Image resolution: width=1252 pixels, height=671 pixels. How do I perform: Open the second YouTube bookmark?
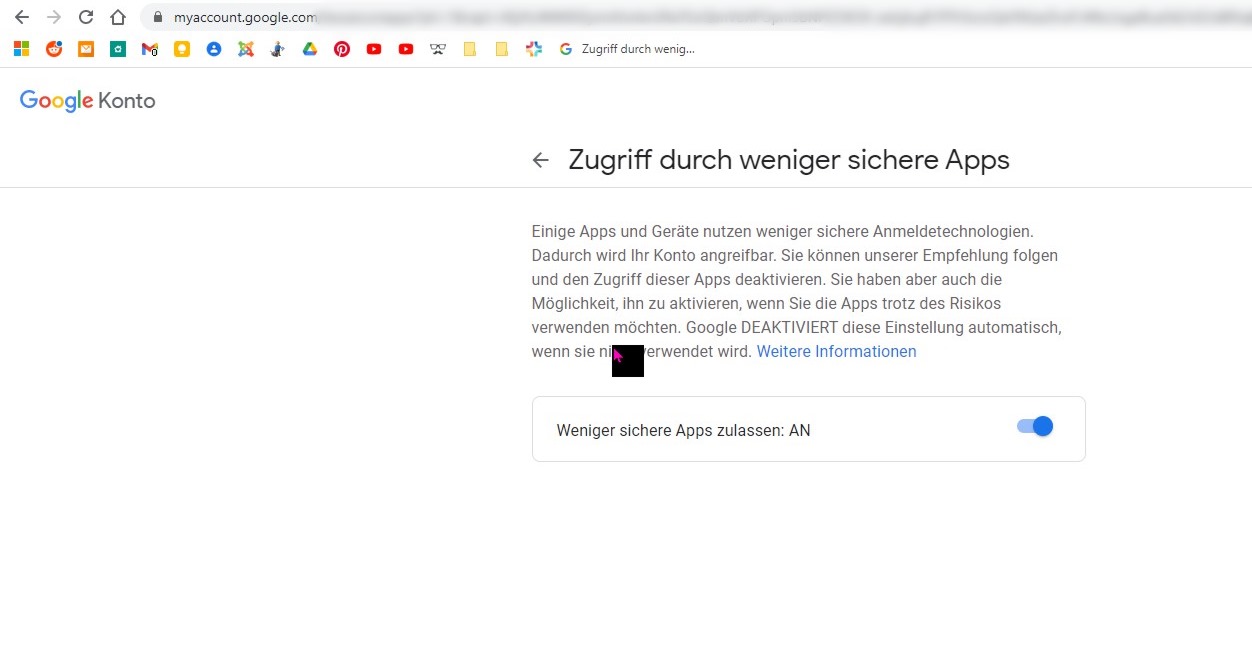tap(406, 49)
